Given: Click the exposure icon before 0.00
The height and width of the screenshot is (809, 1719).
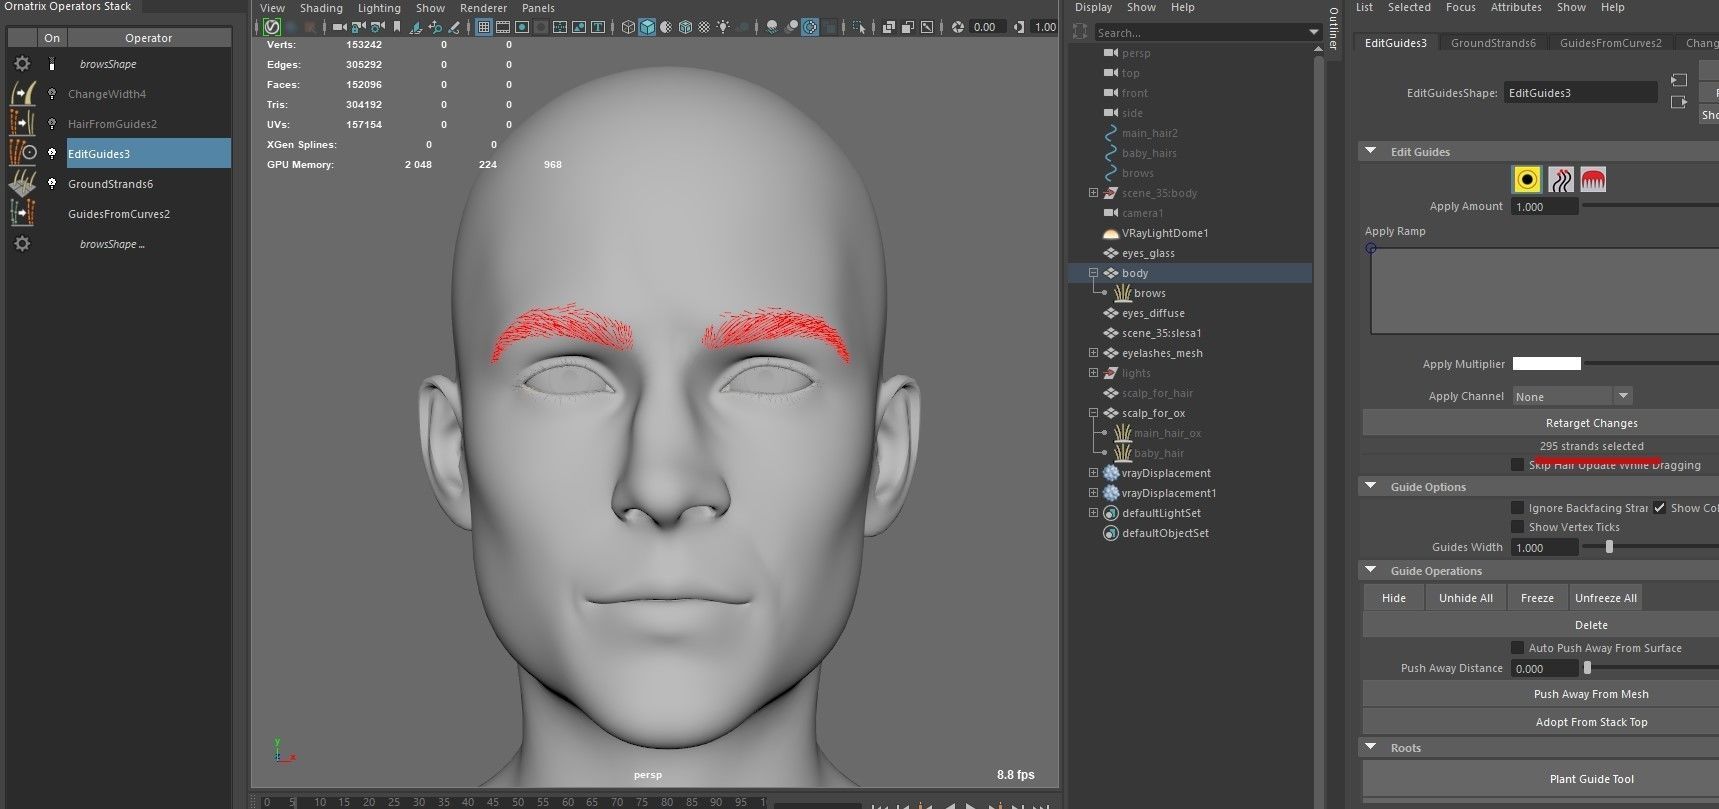Looking at the screenshot, I should click(957, 27).
